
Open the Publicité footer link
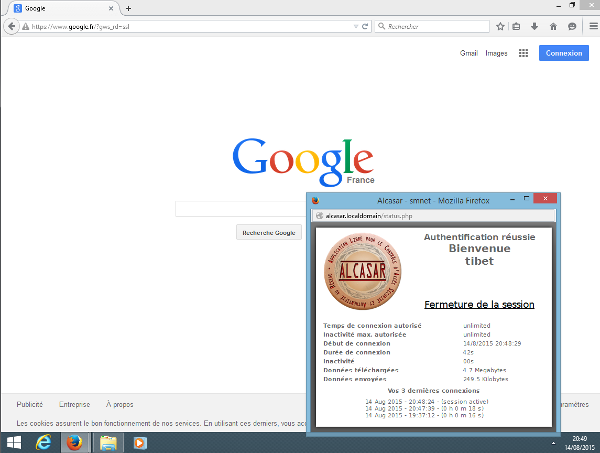(x=29, y=404)
